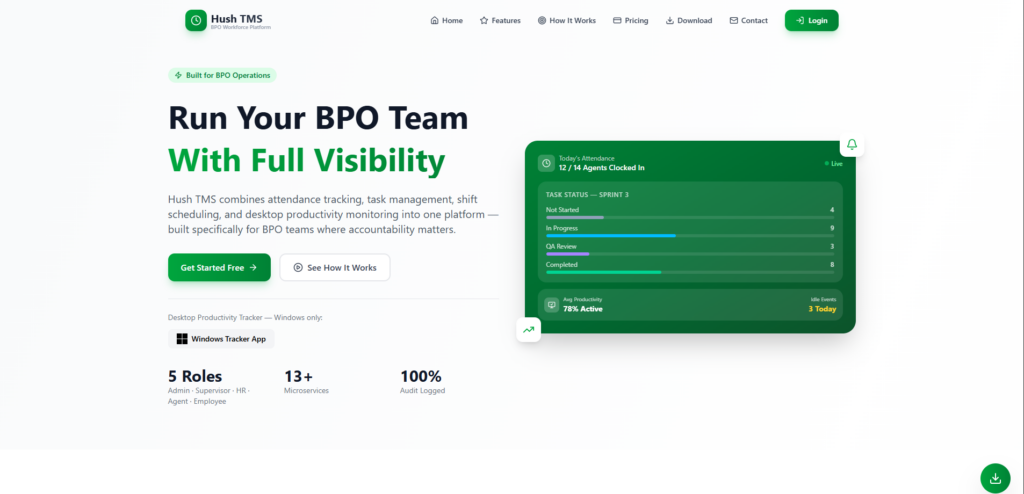Open the Contact nav item
The height and width of the screenshot is (494, 1024).
click(748, 21)
